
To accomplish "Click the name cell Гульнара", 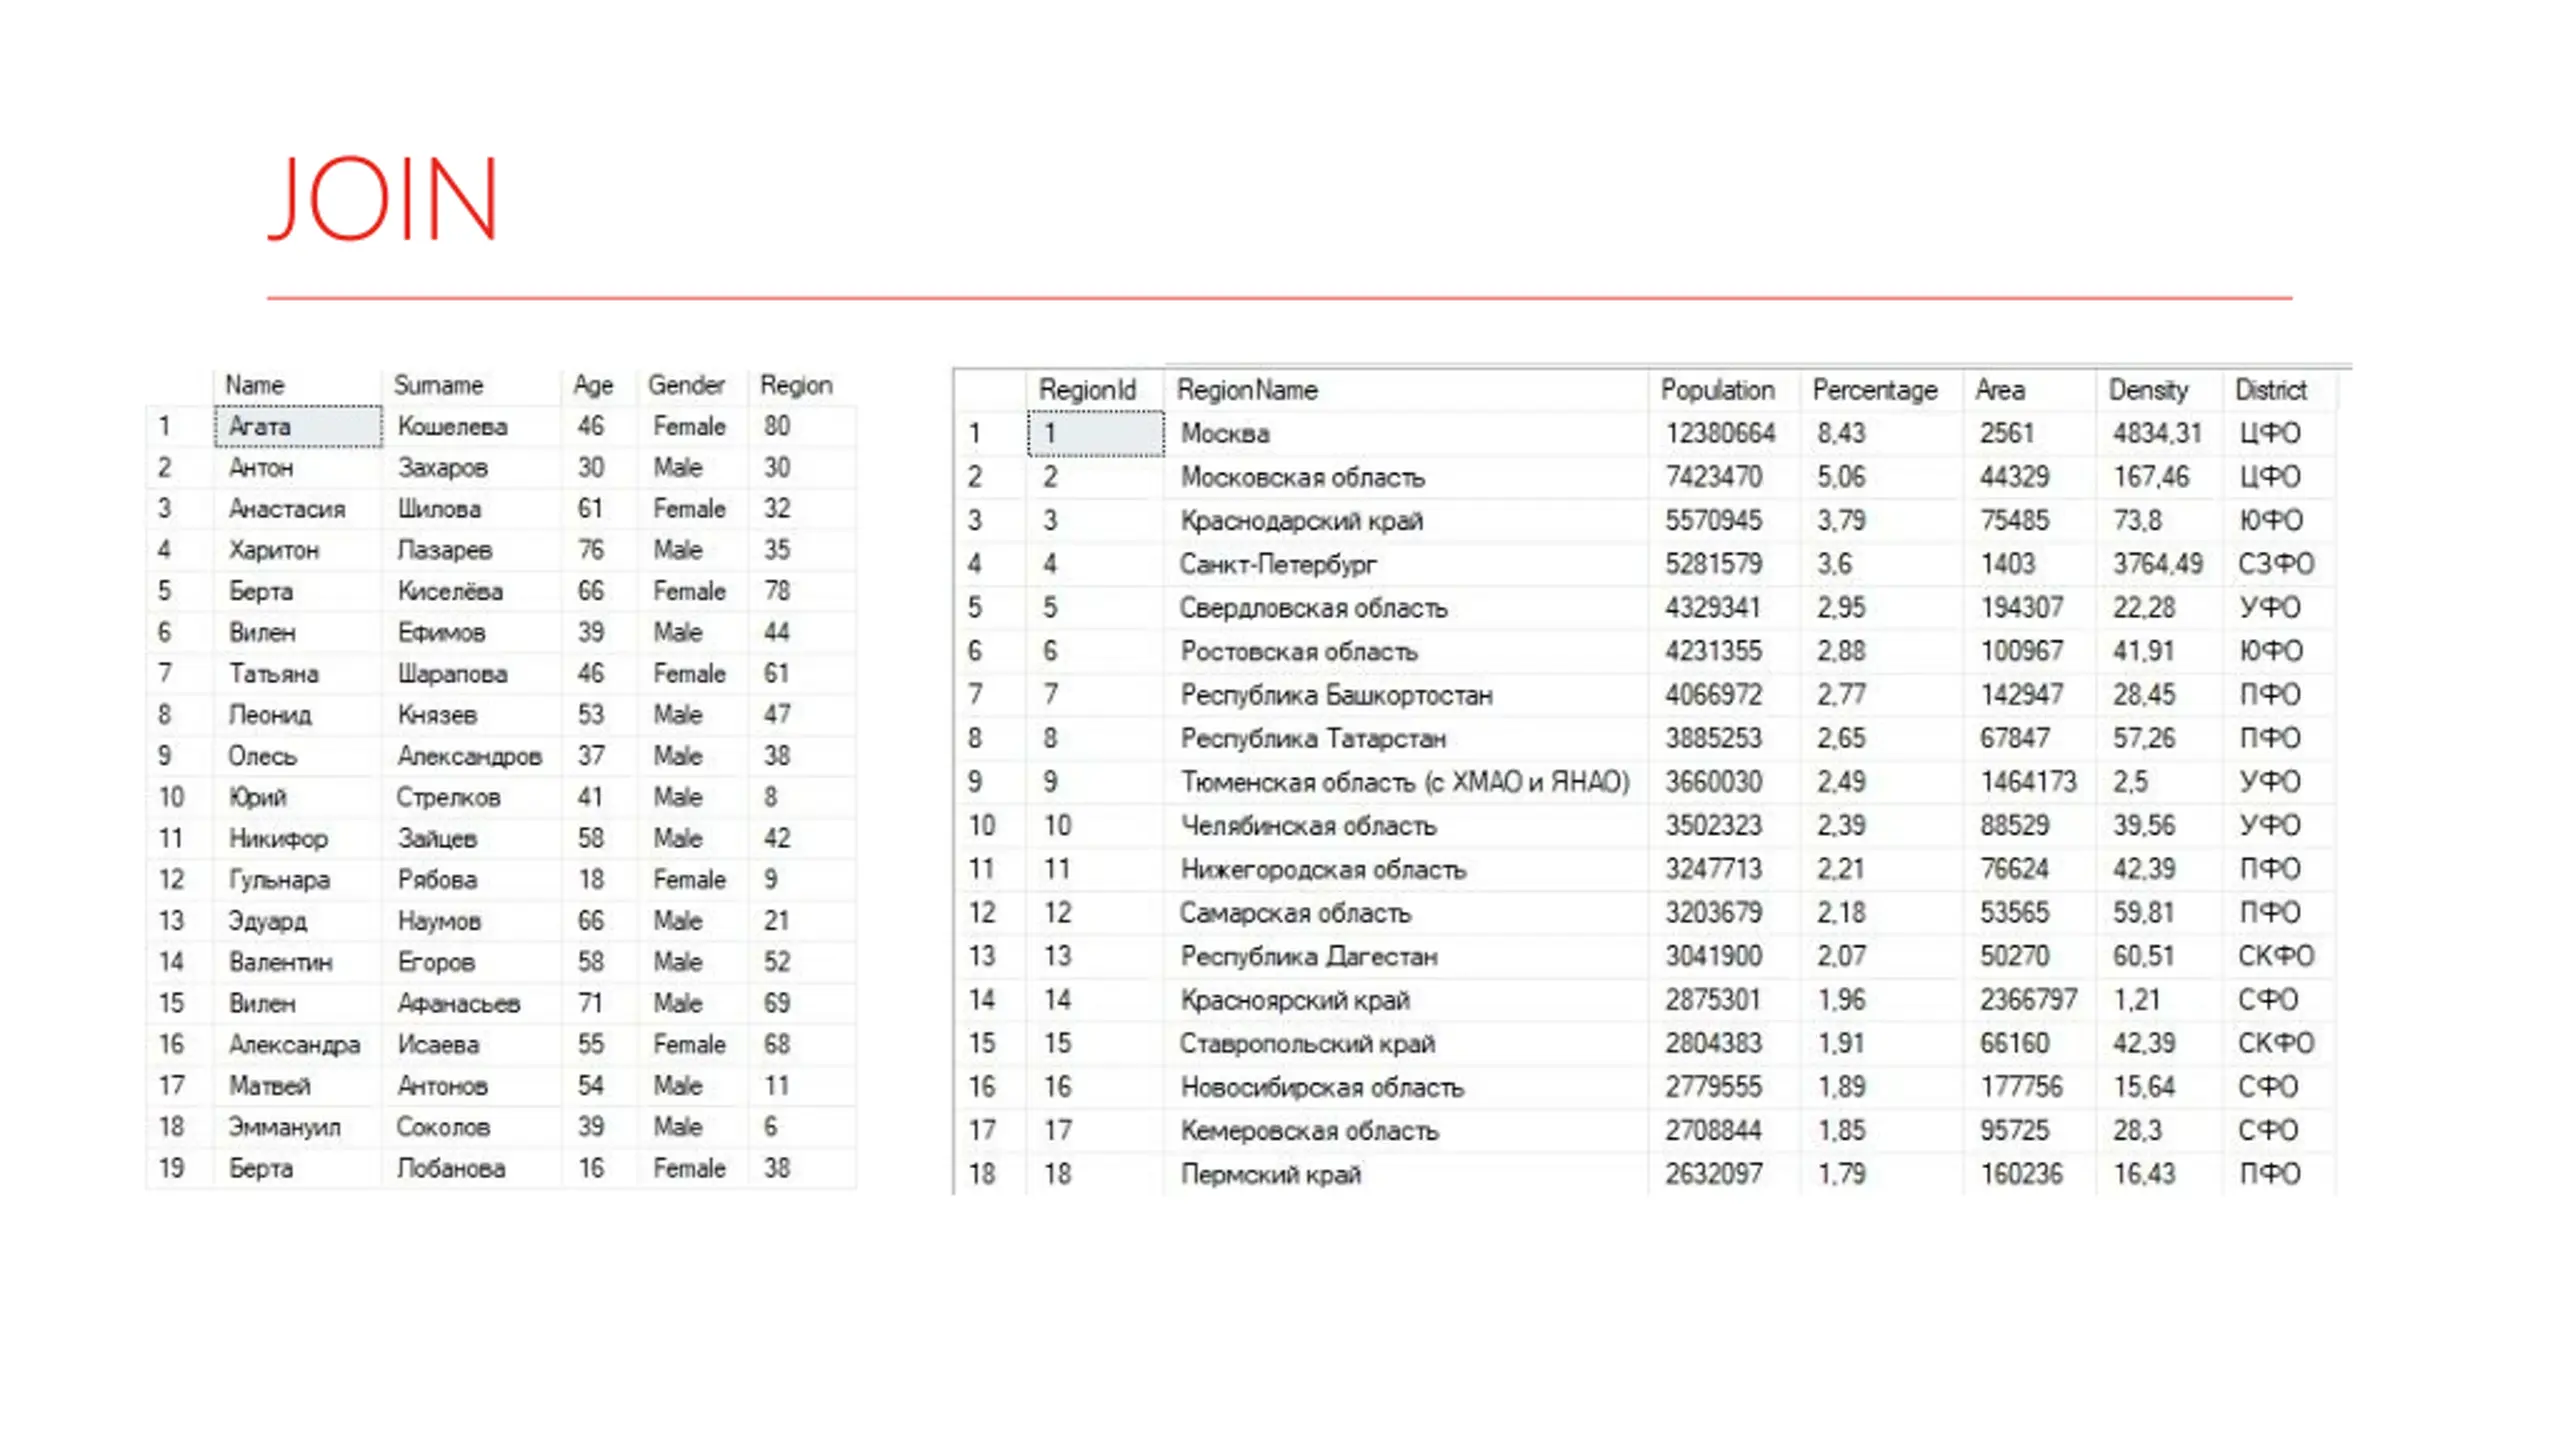I will (x=279, y=880).
